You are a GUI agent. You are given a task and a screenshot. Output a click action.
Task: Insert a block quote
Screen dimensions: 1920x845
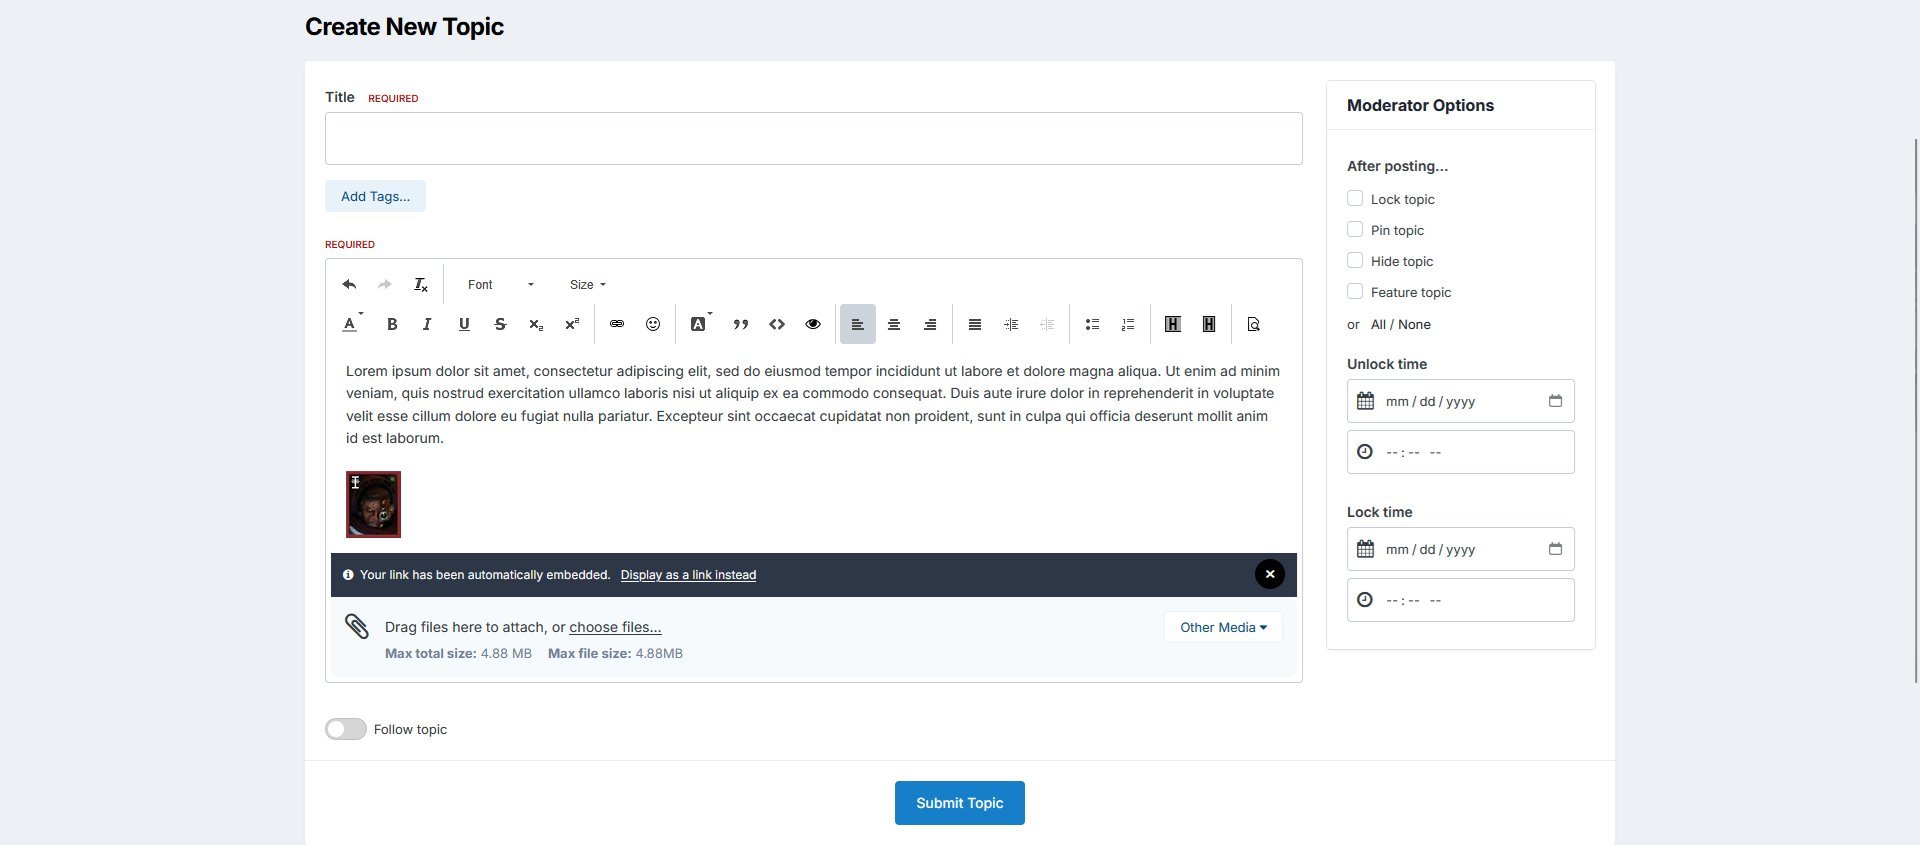point(741,324)
